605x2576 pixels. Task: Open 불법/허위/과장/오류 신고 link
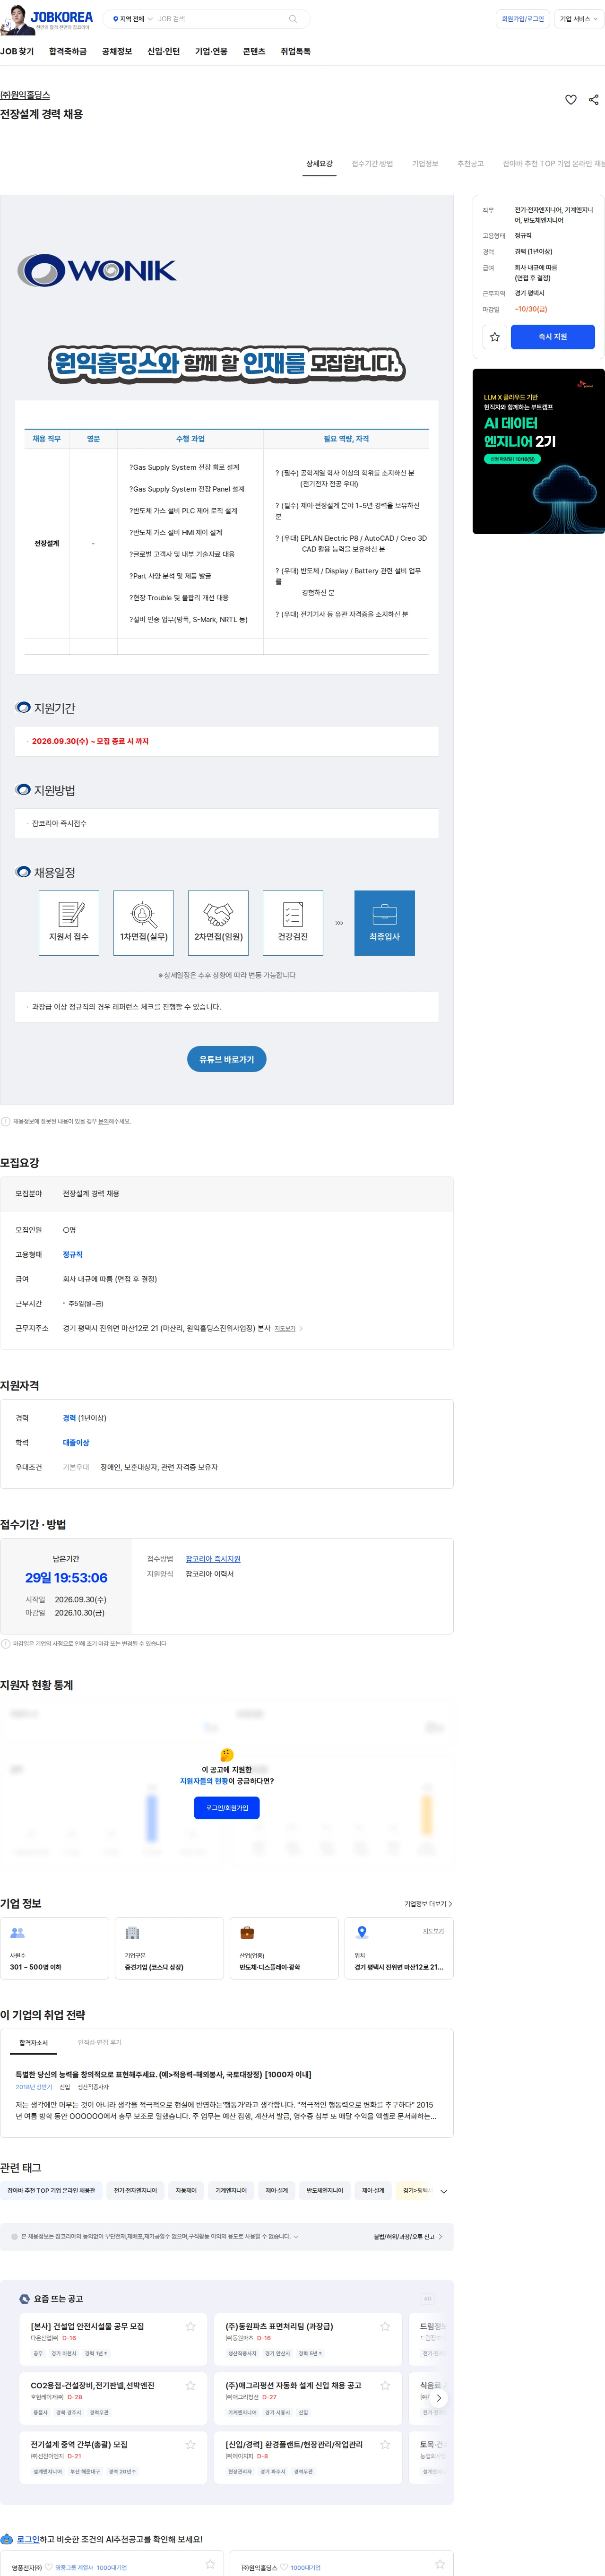click(x=408, y=2236)
